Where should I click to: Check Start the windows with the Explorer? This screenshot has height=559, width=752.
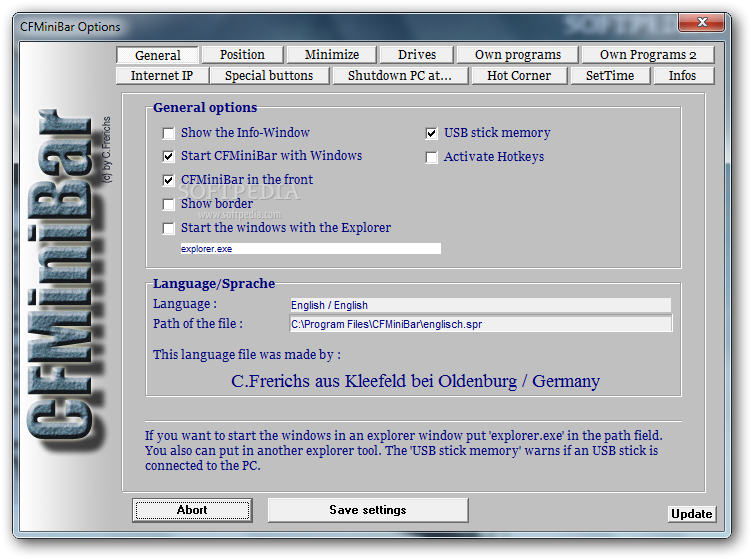click(x=168, y=228)
